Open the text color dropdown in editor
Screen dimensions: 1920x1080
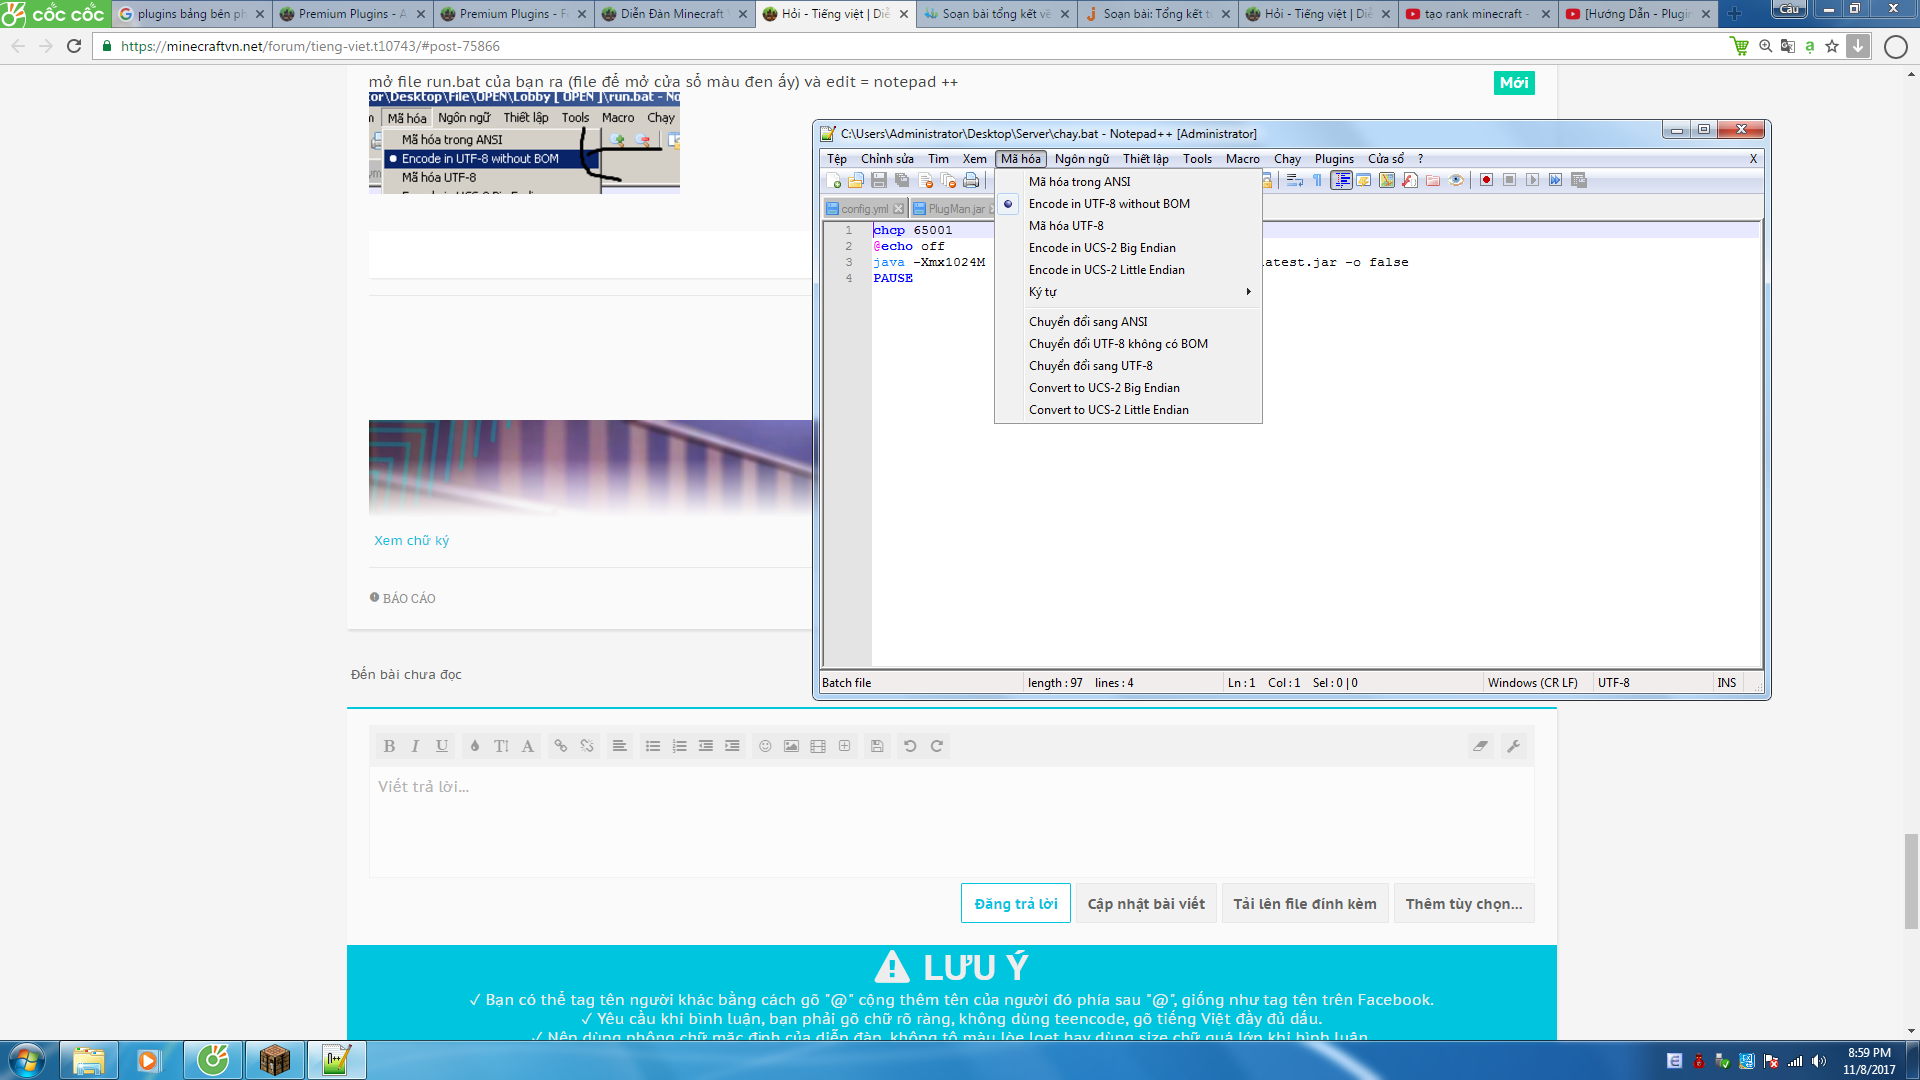point(475,746)
